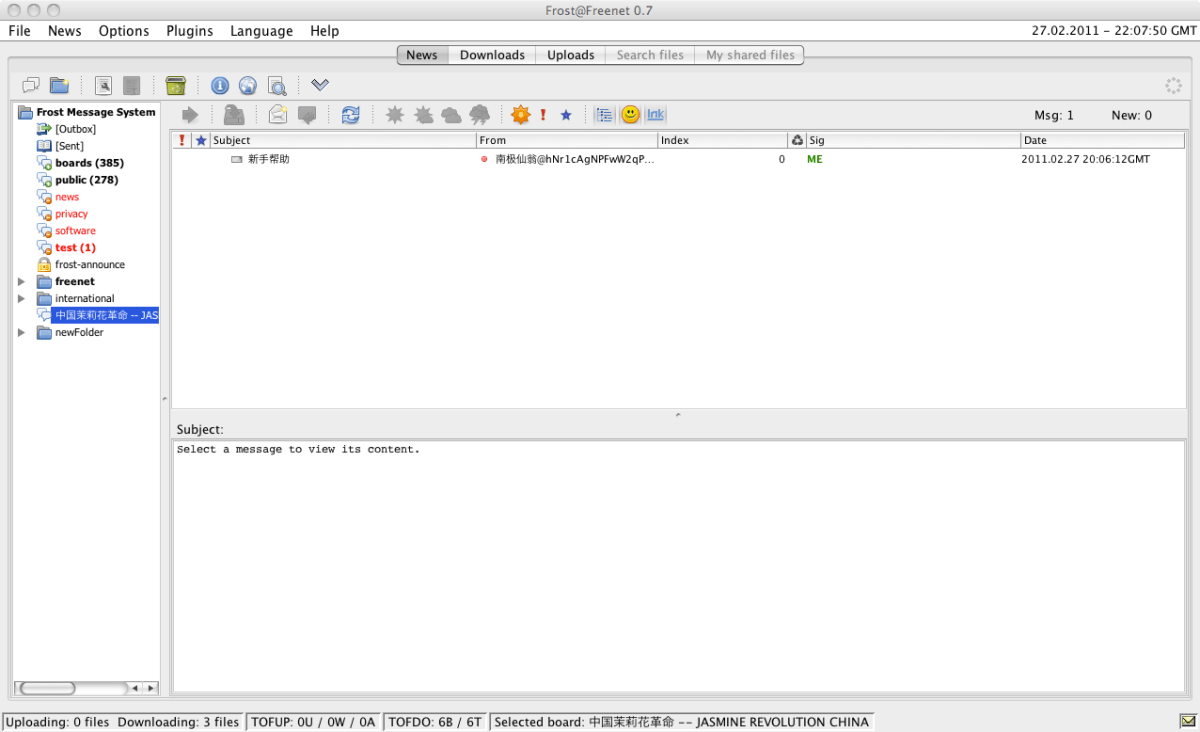The height and width of the screenshot is (732, 1200).
Task: Select the boards (385) board
Action: 80,163
